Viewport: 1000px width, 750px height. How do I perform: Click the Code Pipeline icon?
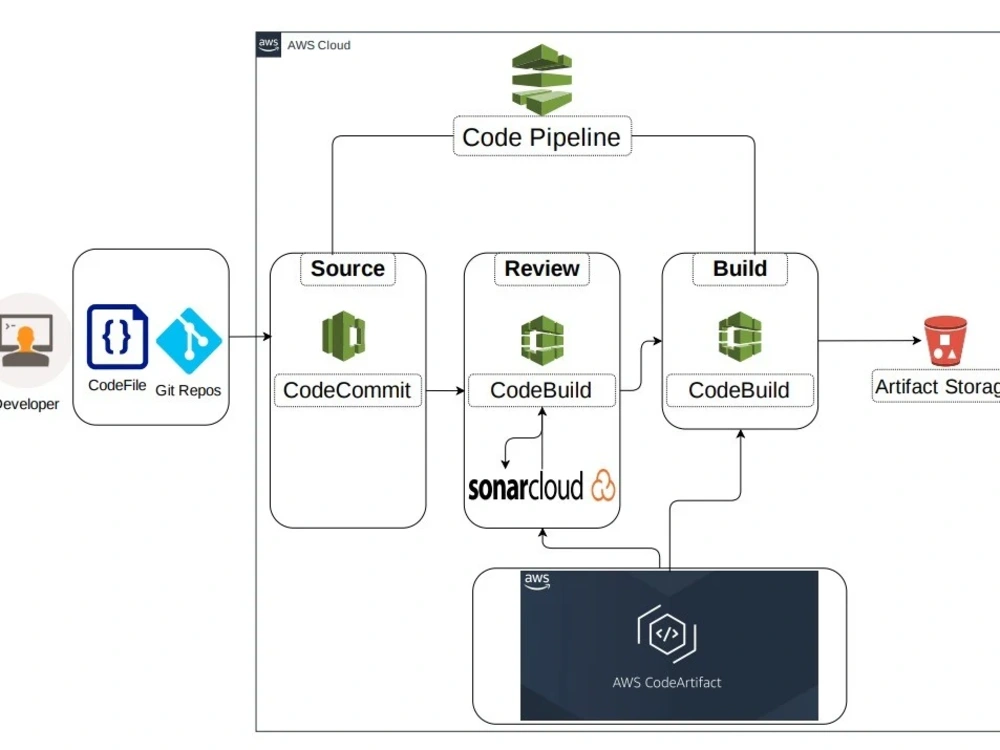tap(541, 78)
